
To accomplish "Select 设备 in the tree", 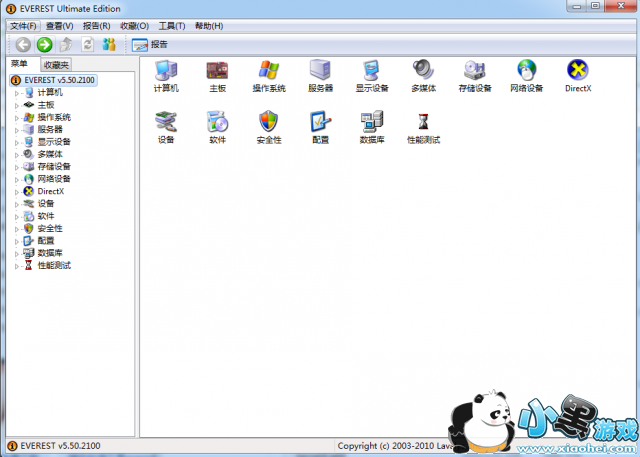I will point(46,204).
